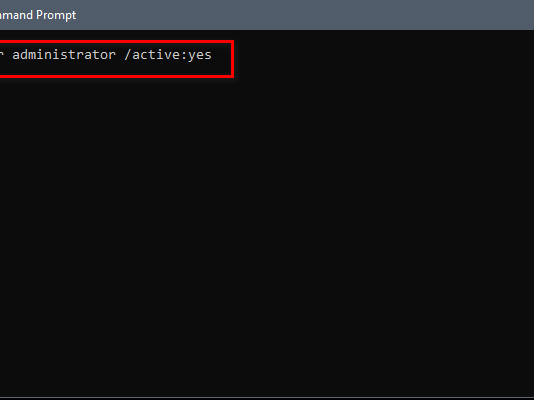This screenshot has width=534, height=400.
Task: Click the red highlight box's right edge
Action: coord(232,59)
